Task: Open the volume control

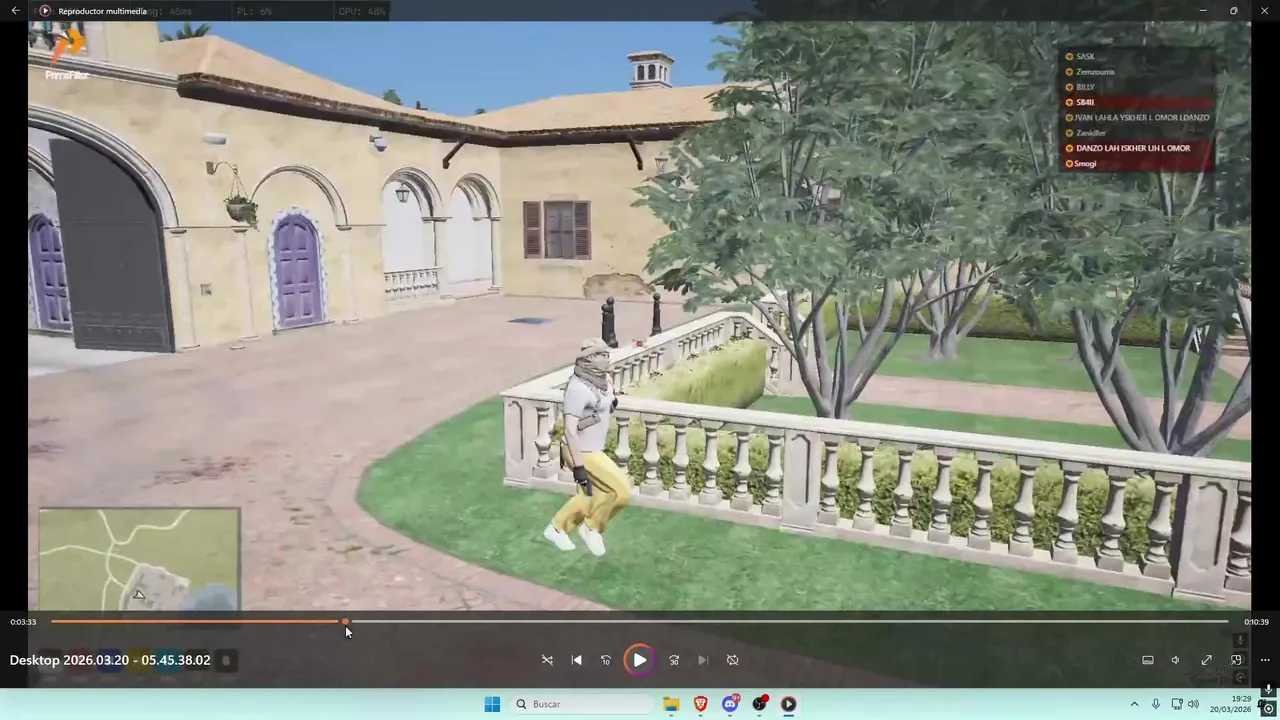Action: [x=1176, y=660]
